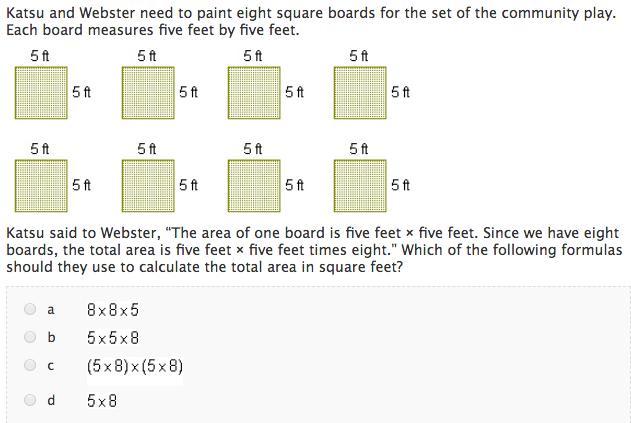Click the letter label 'd' option
The image size is (631, 423).
(51, 400)
